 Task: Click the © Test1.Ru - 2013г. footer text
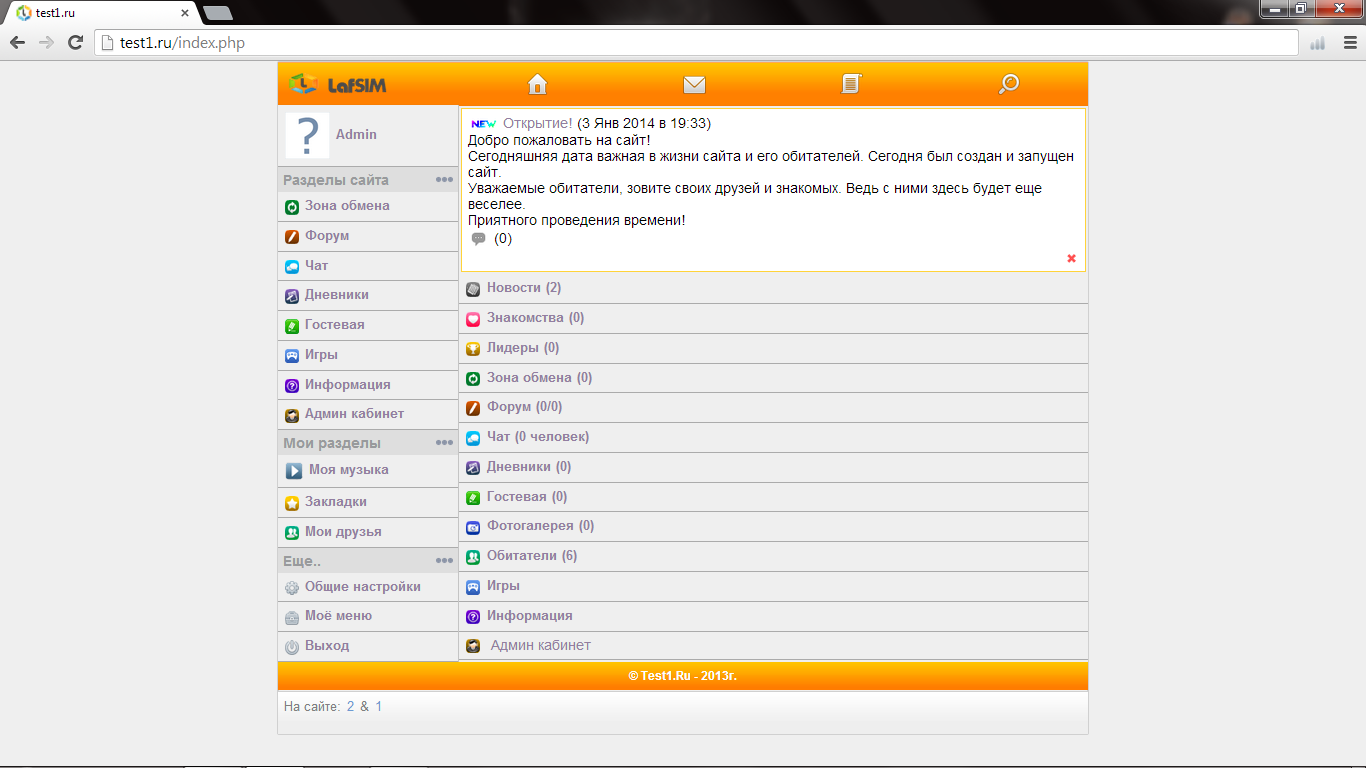point(683,676)
